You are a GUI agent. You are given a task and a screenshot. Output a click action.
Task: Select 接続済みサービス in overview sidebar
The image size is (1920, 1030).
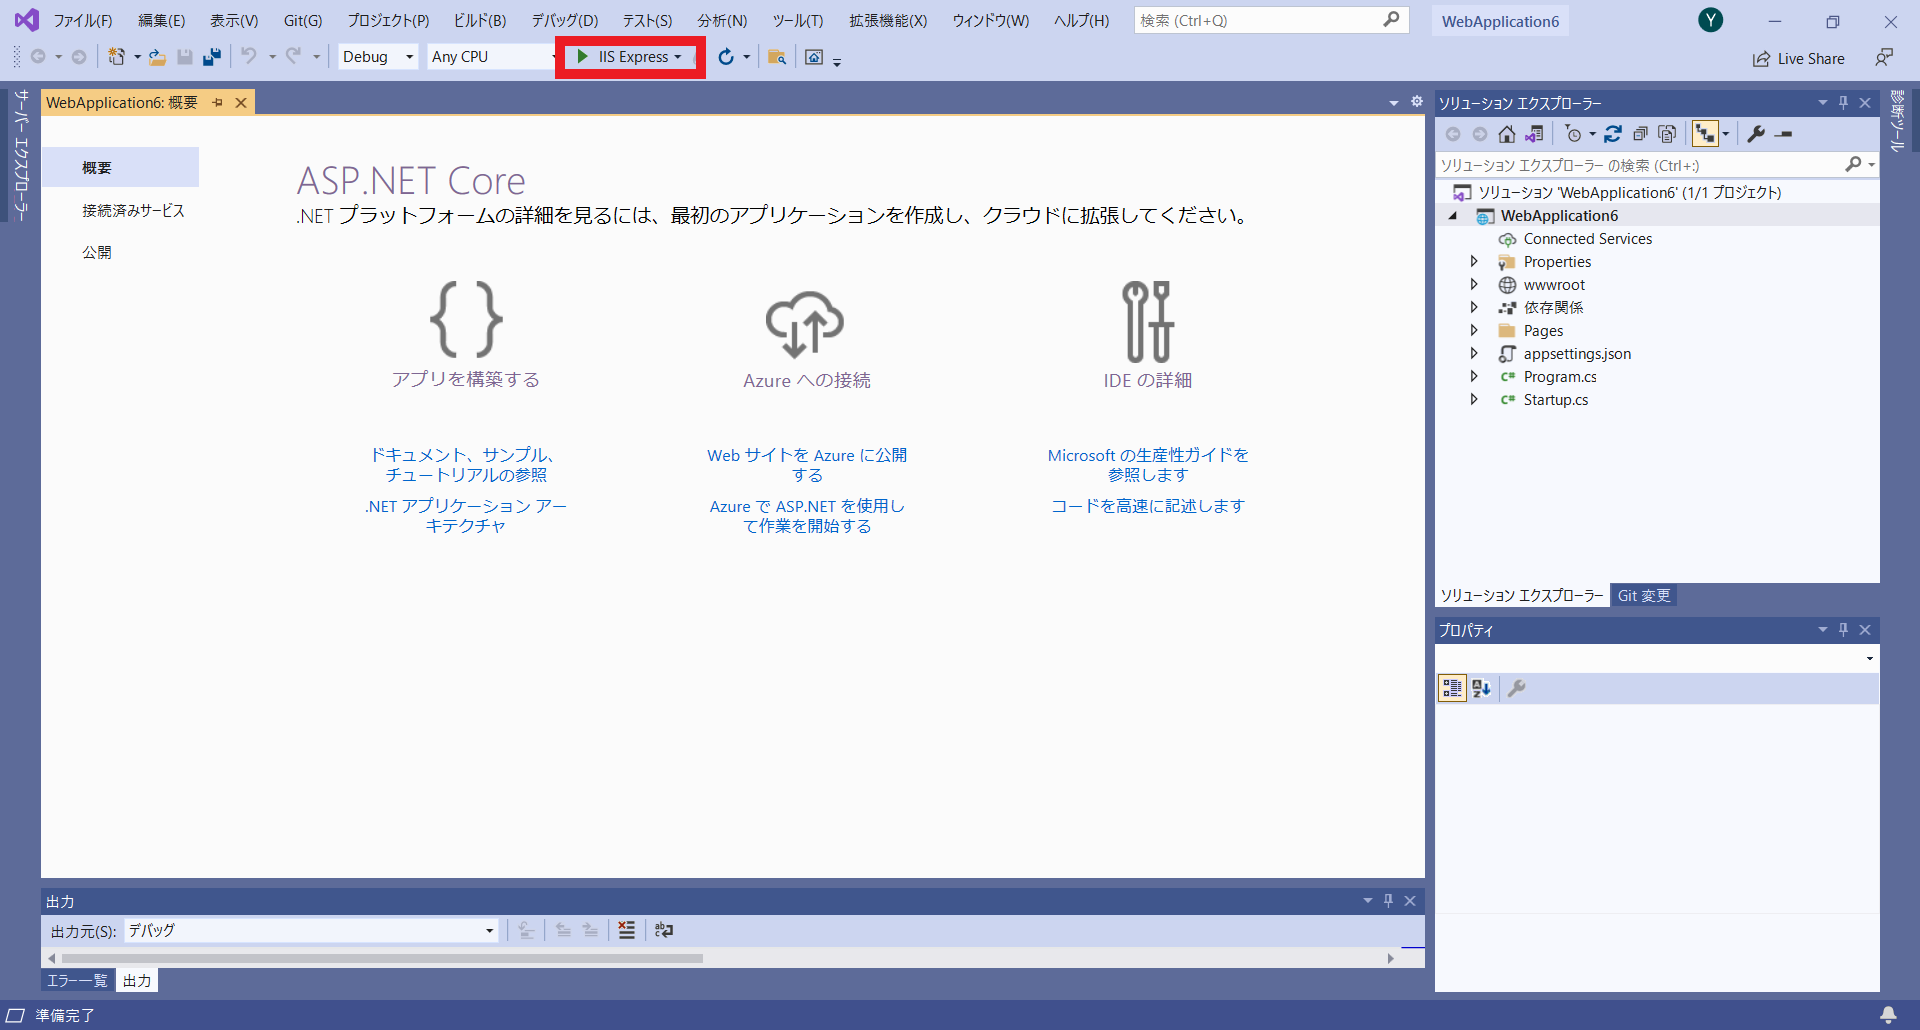click(133, 211)
